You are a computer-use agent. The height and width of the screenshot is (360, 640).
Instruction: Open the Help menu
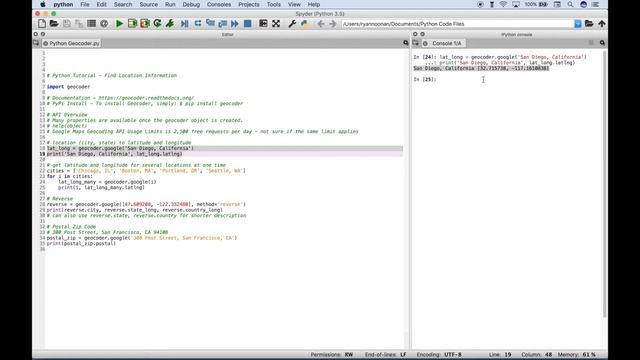(x=313, y=4)
